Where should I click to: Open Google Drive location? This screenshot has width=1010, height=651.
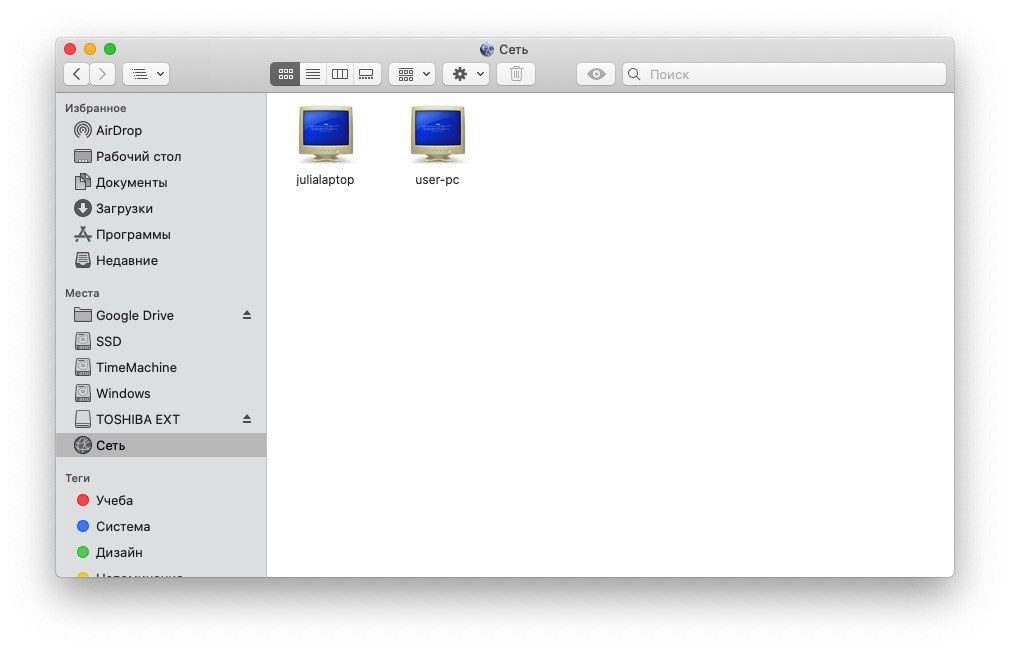tap(161, 316)
